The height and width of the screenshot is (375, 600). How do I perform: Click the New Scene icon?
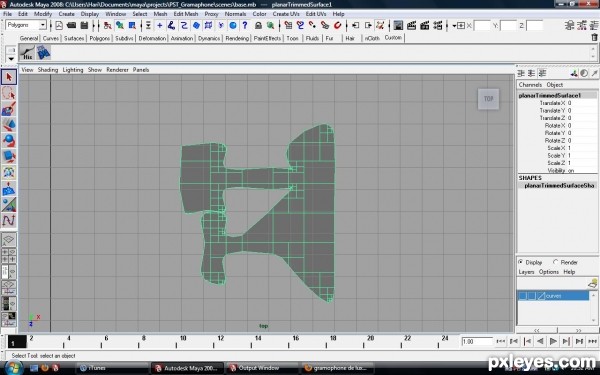point(59,25)
